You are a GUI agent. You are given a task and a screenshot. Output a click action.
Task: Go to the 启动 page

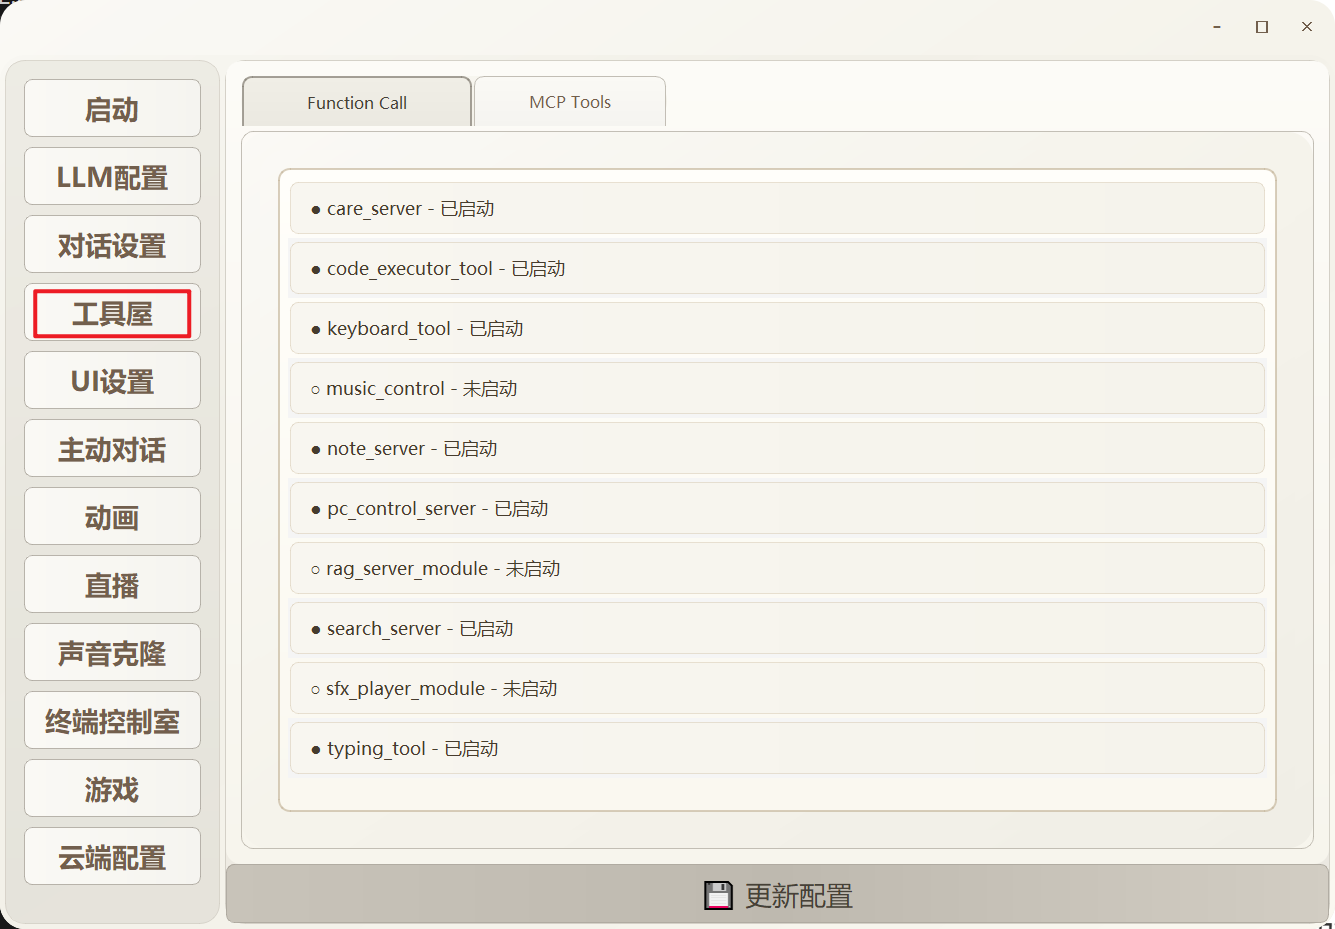112,109
